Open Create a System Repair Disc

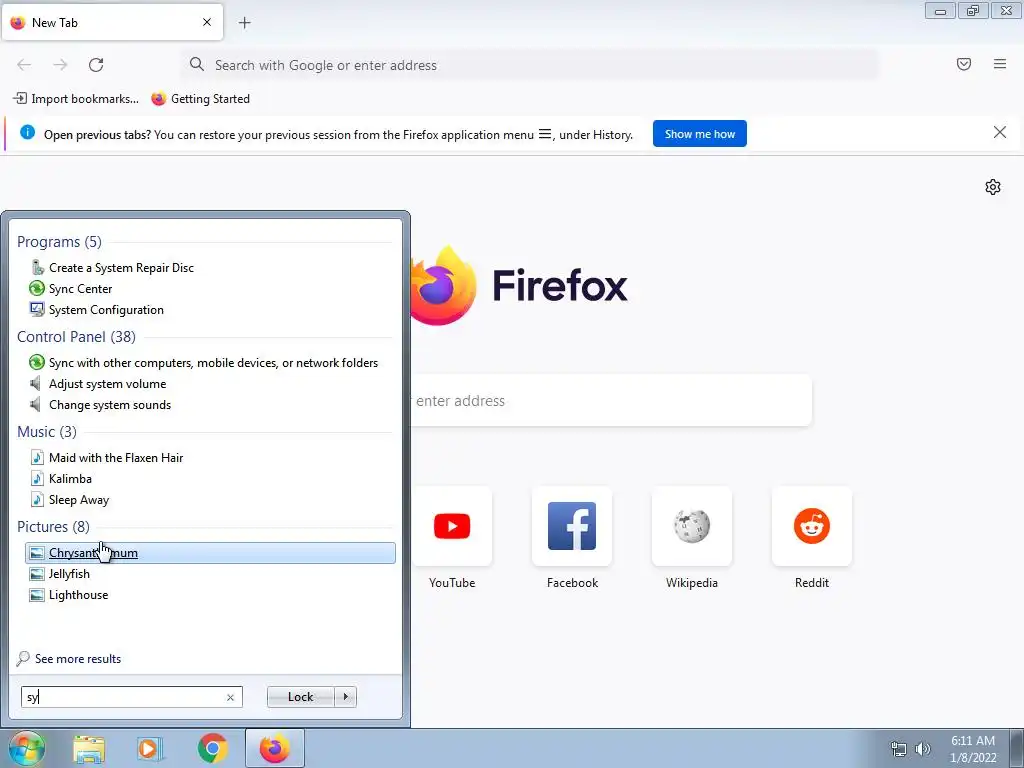coord(210,268)
